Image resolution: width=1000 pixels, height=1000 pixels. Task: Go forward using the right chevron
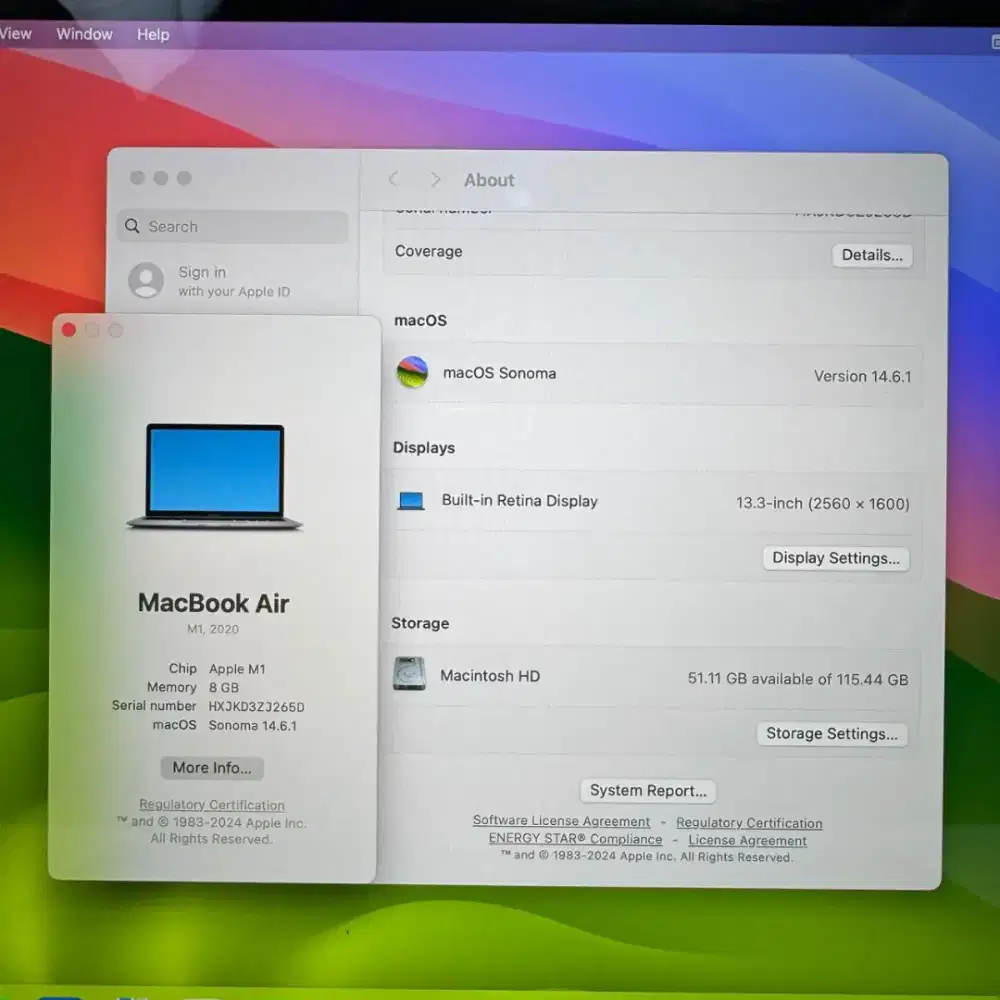click(435, 180)
